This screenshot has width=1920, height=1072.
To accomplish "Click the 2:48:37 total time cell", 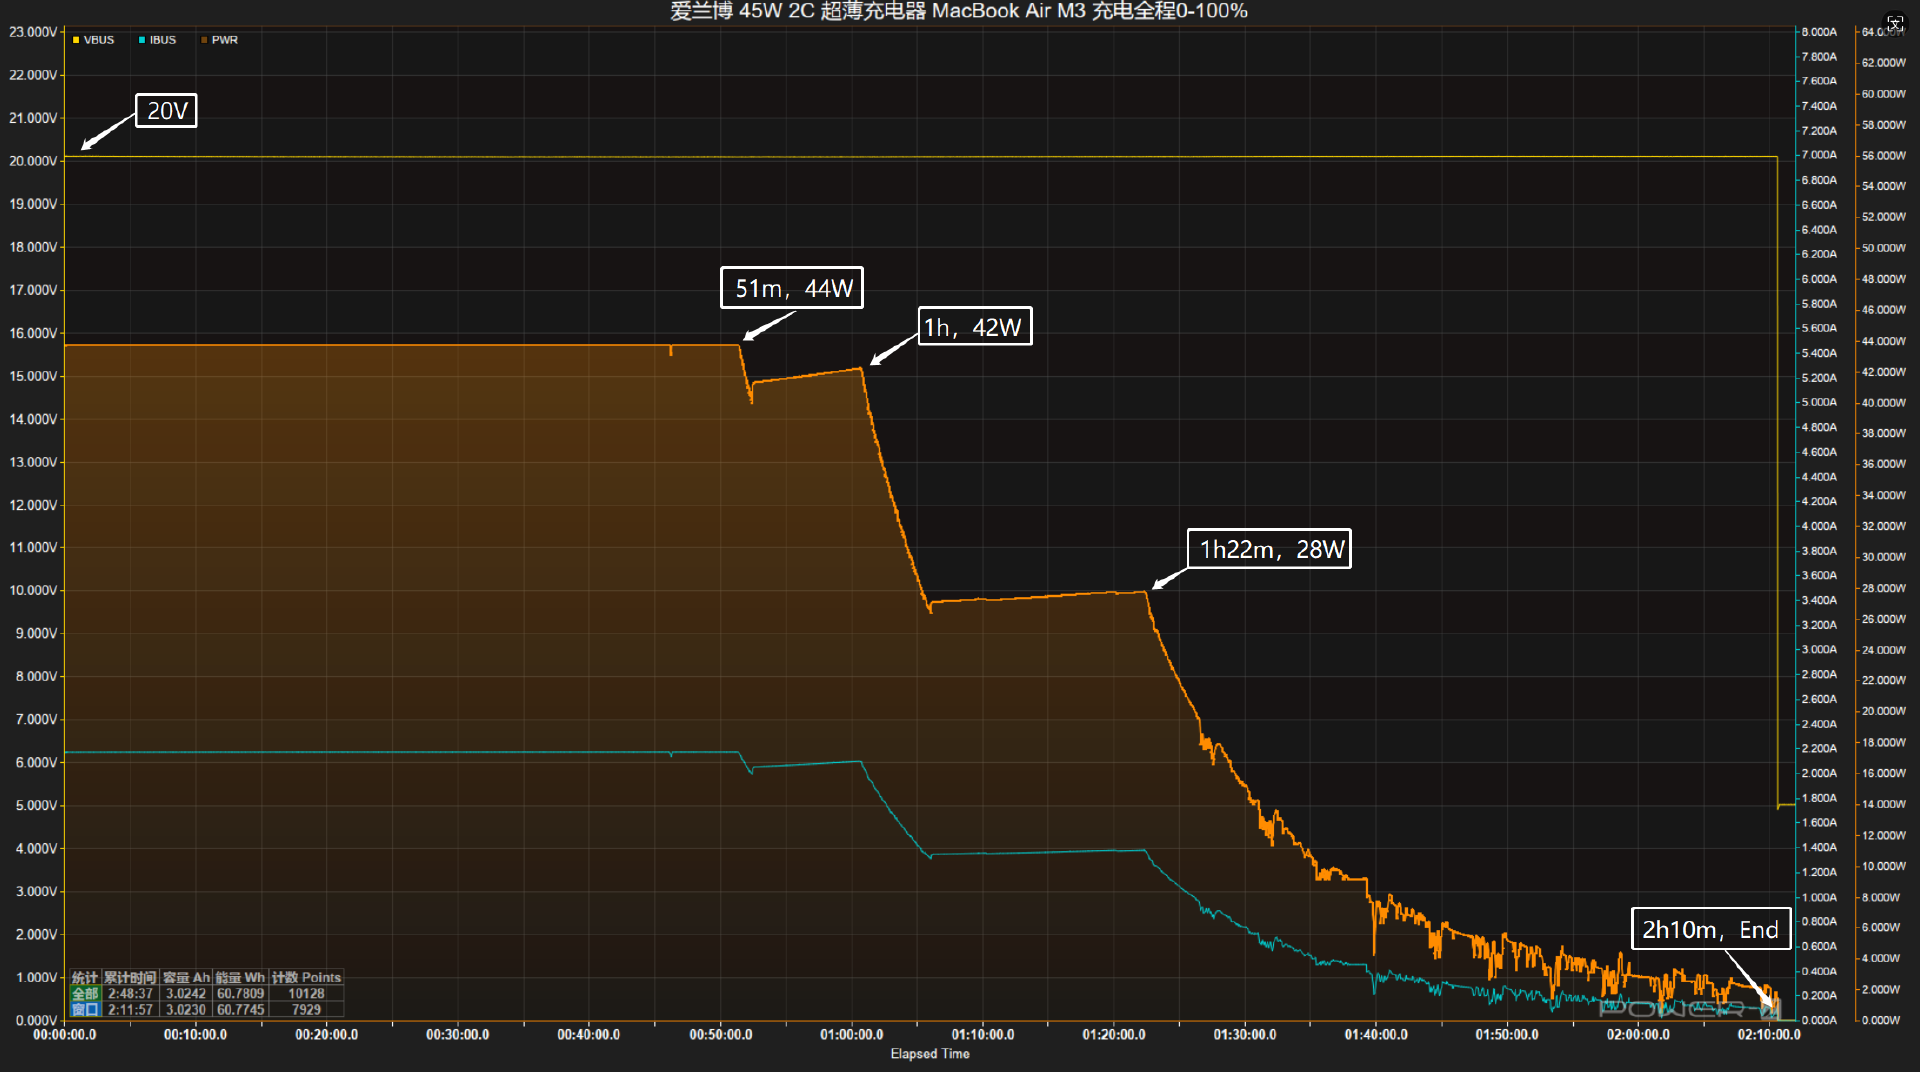I will pyautogui.click(x=130, y=994).
